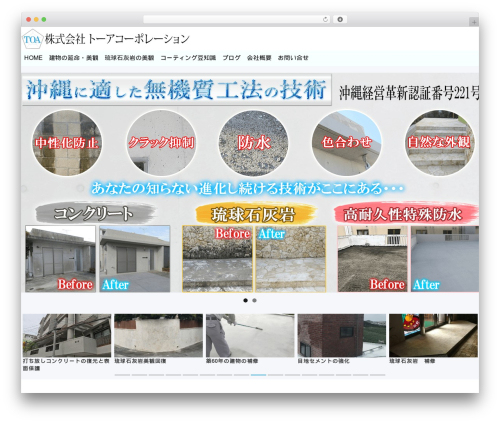Screen dimensions: 500x423
Task: Click the 目地セメントの強化 caption link
Action: (324, 361)
